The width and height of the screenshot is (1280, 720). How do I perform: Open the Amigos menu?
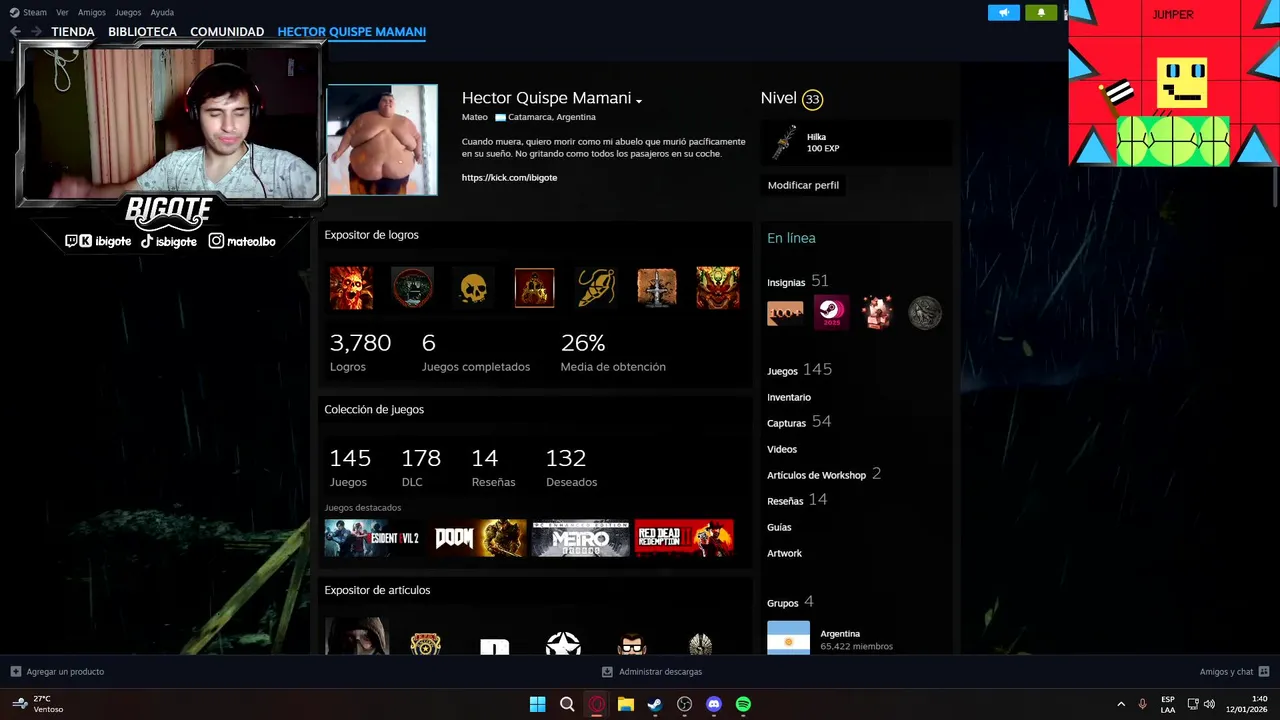(x=92, y=12)
